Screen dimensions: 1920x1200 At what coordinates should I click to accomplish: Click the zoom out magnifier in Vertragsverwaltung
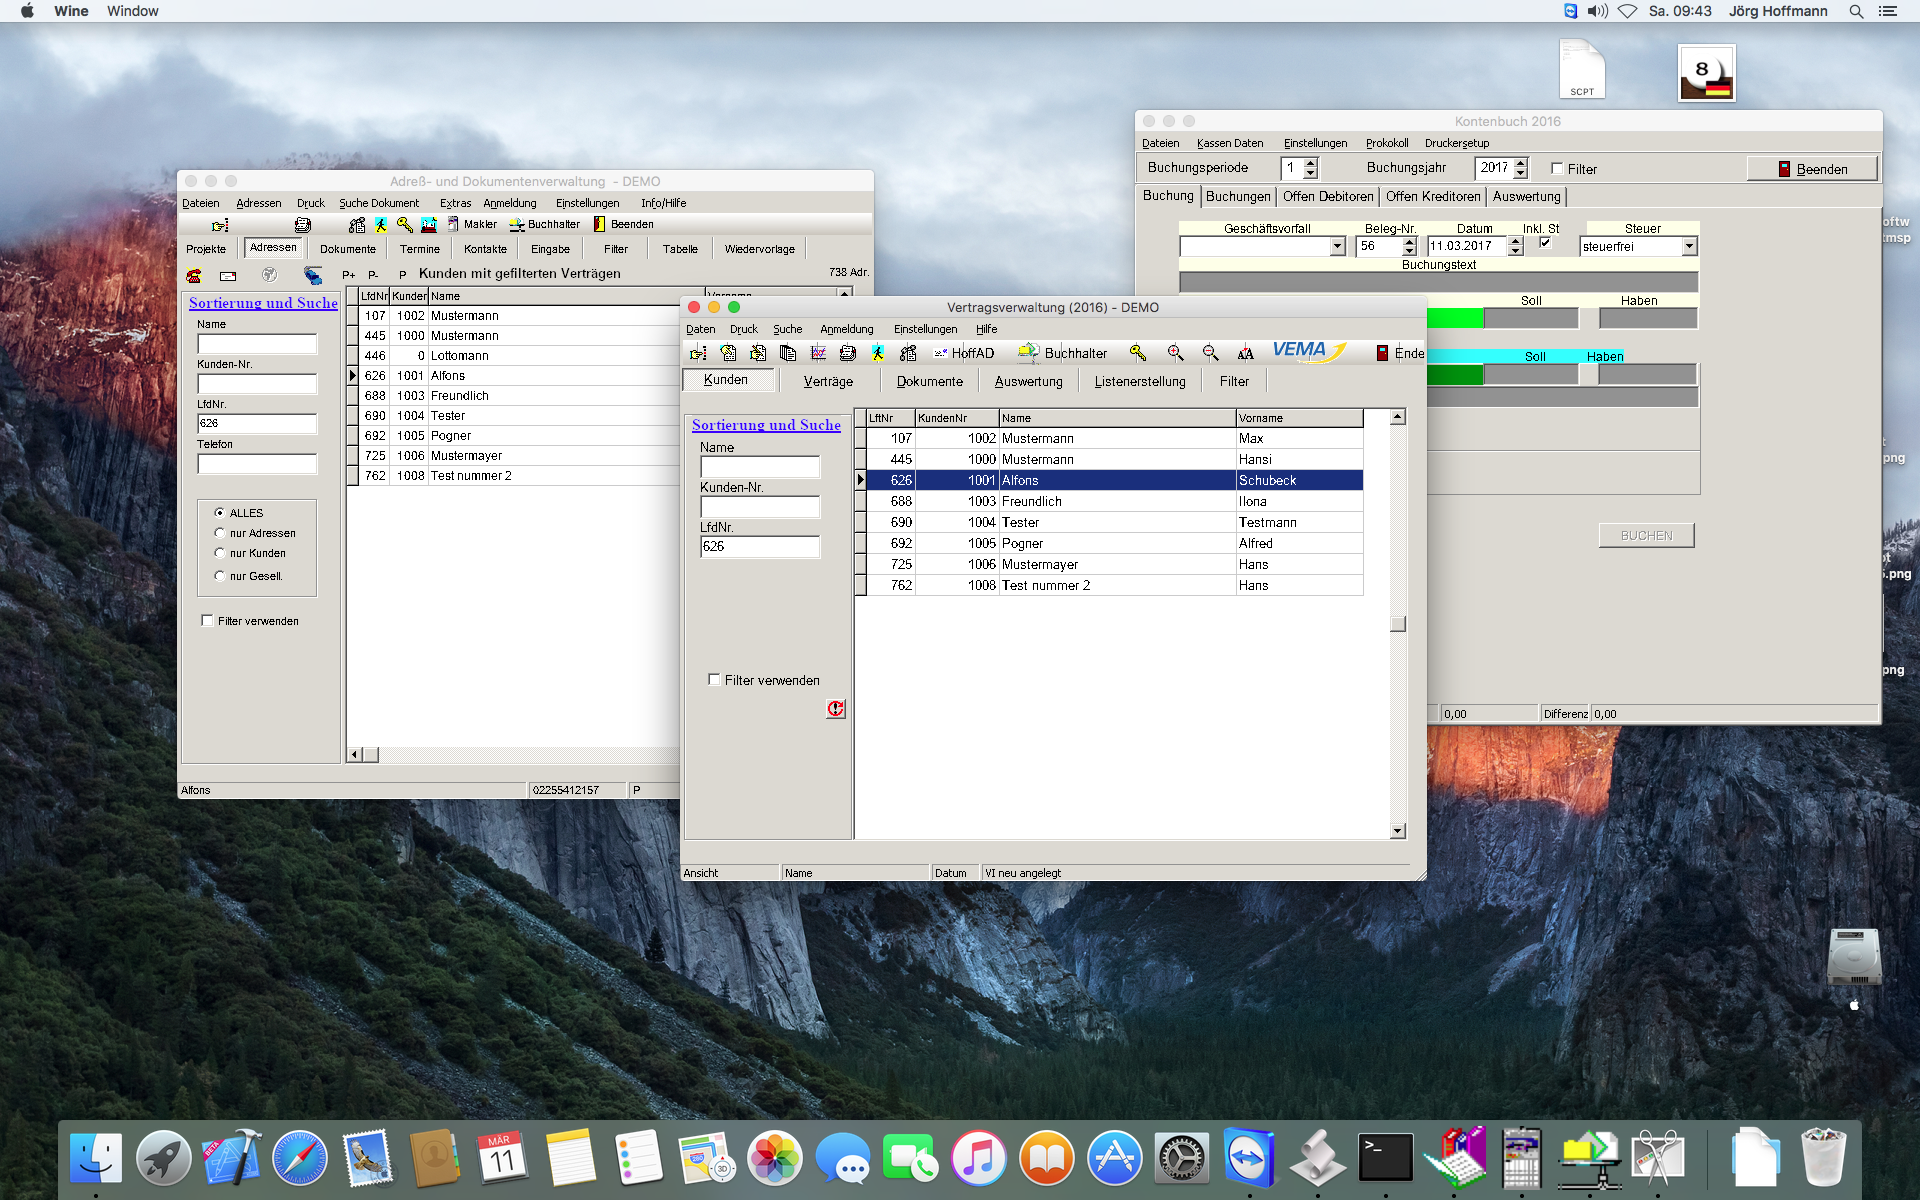(1211, 353)
